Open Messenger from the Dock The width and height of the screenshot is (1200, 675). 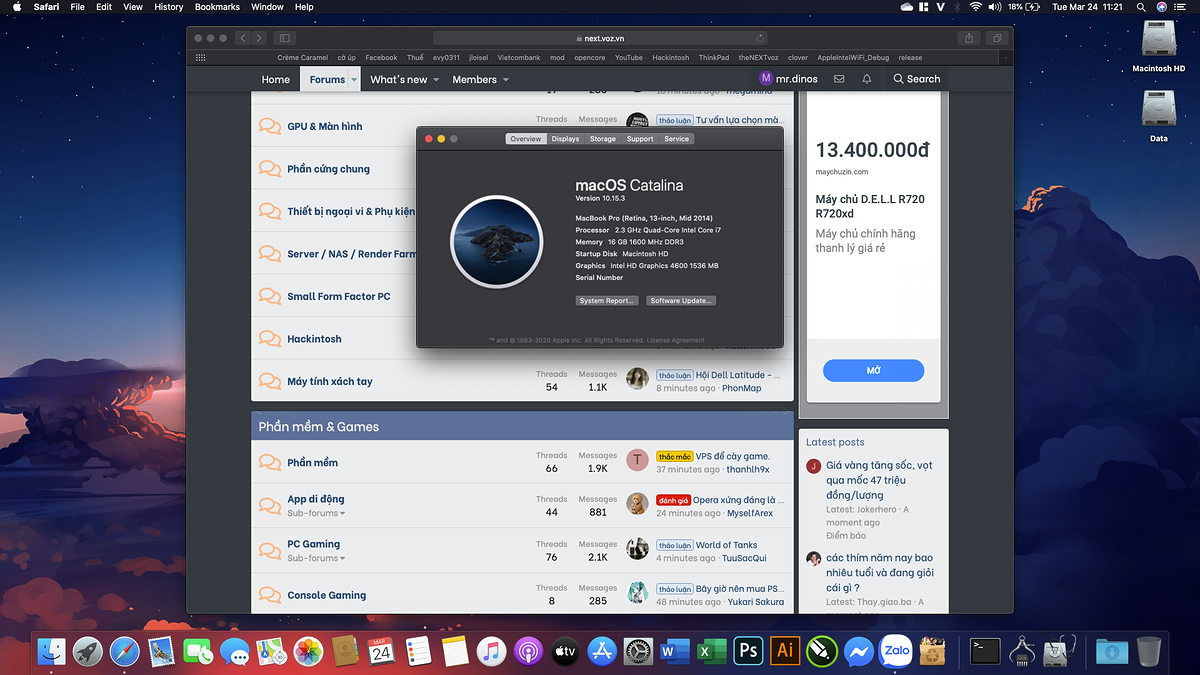click(858, 651)
